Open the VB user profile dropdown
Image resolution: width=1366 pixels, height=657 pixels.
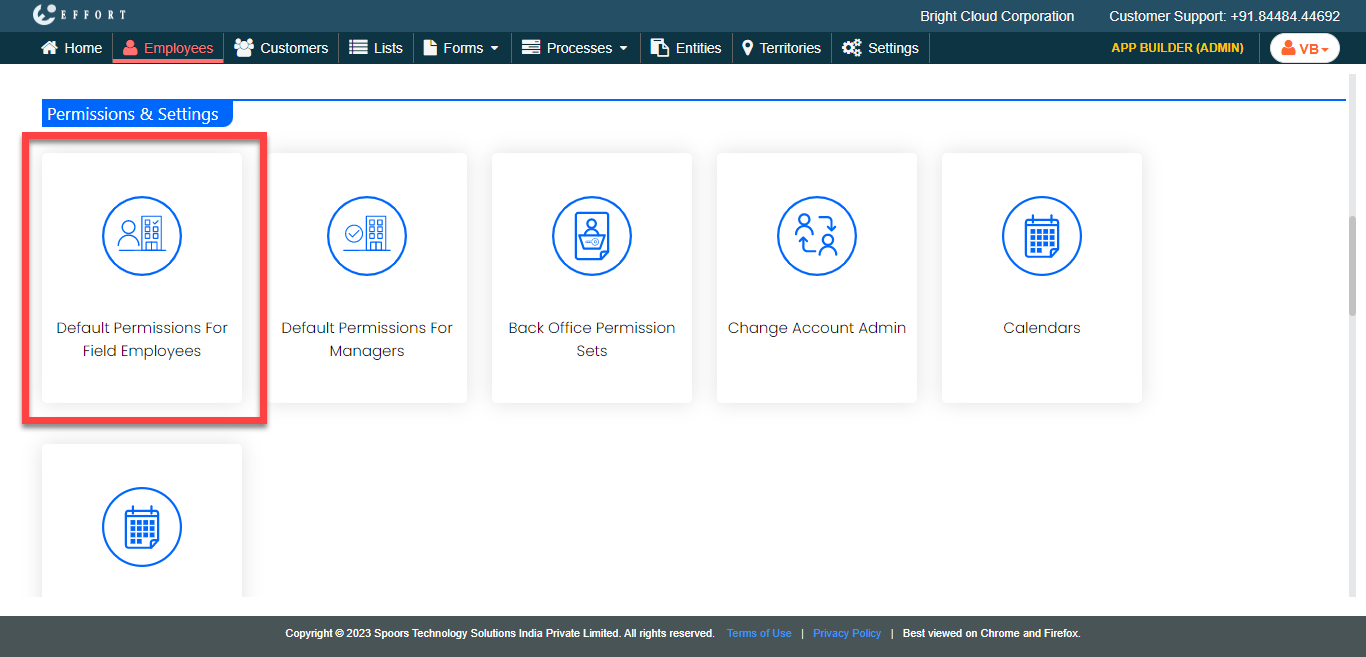1304,48
